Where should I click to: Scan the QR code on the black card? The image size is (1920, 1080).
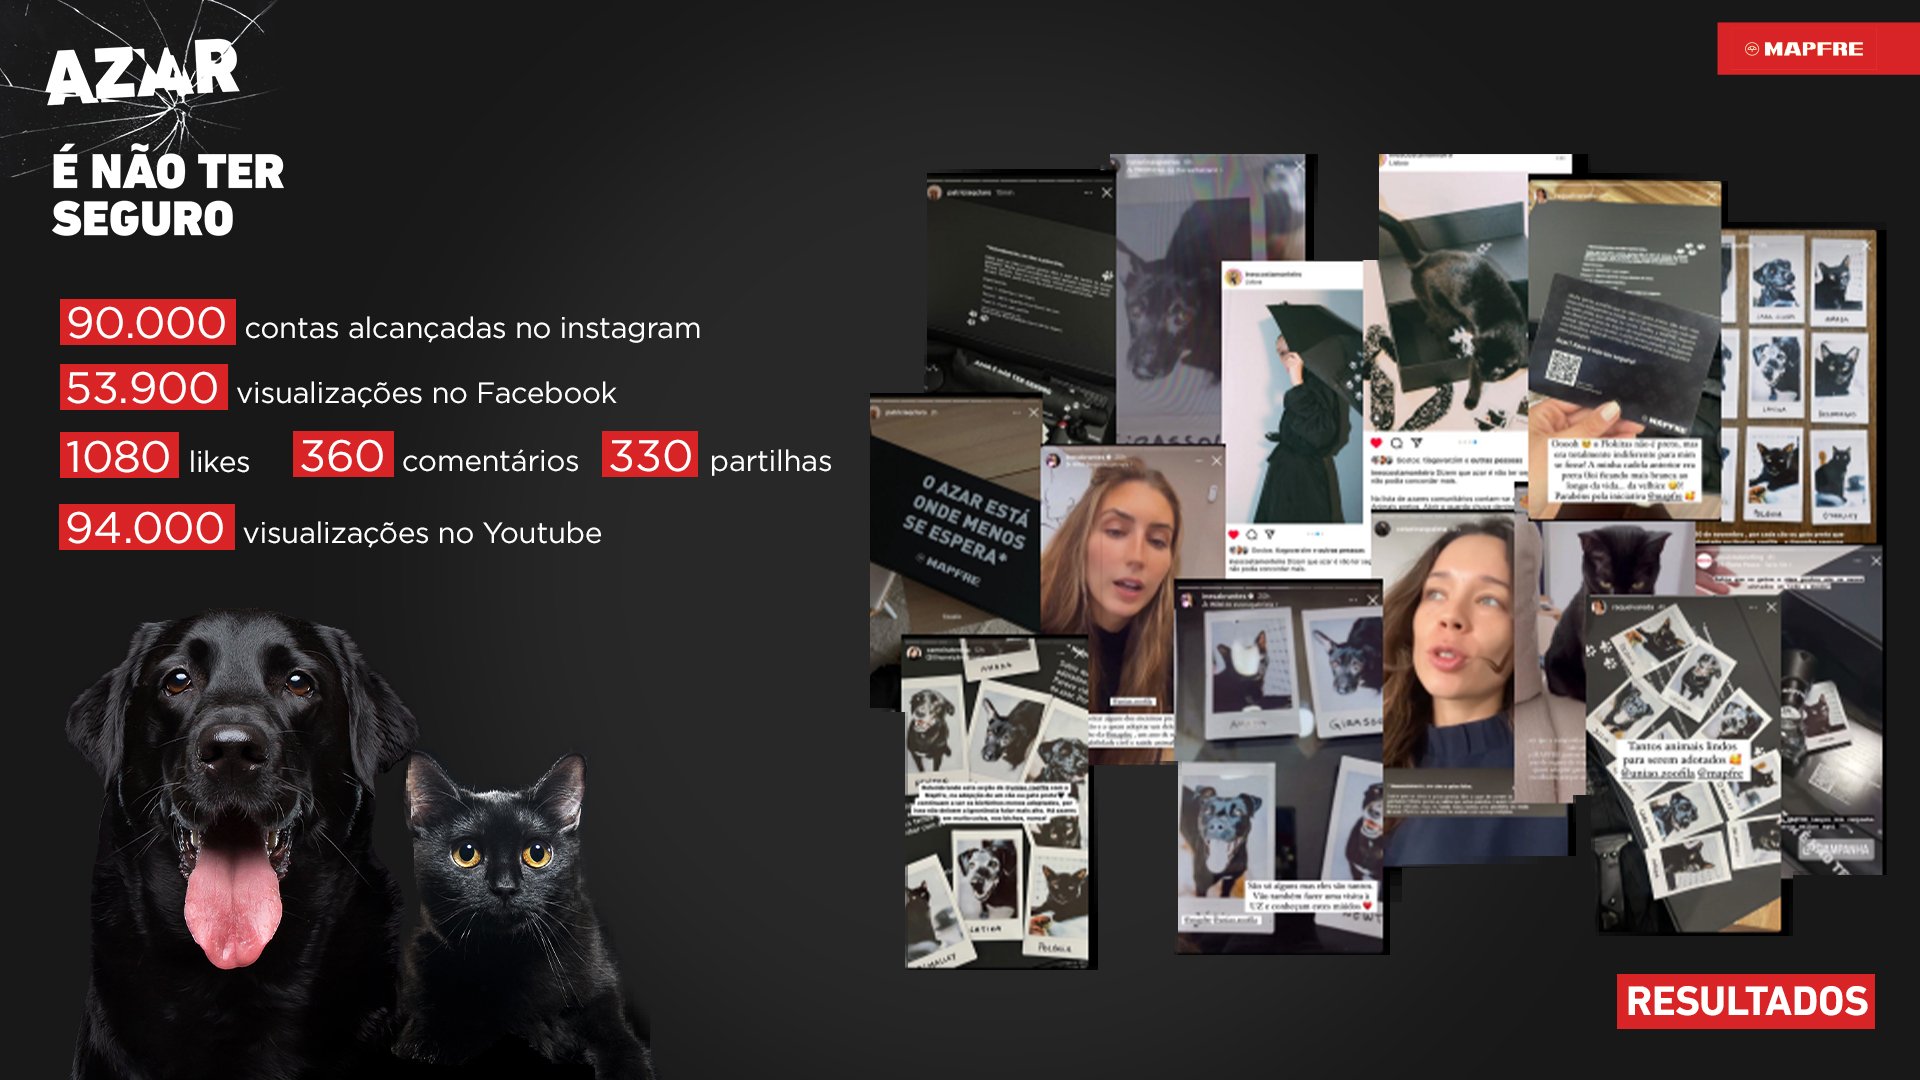1564,367
